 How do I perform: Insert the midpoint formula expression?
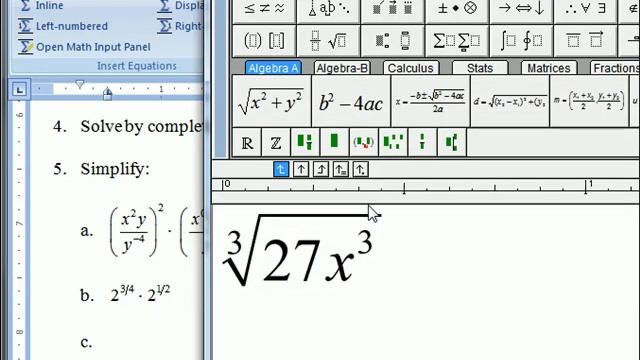tap(589, 101)
